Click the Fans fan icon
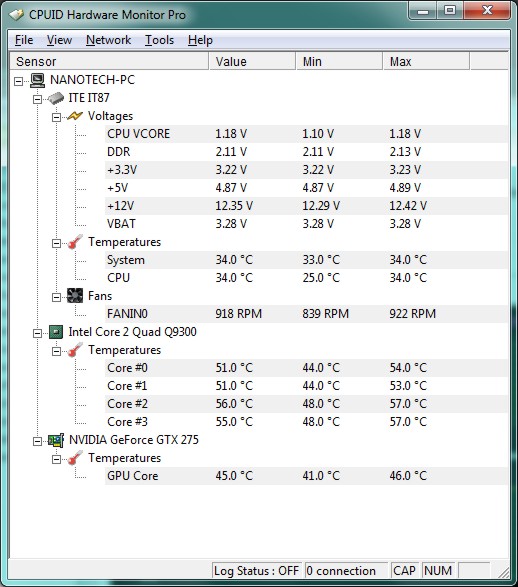 (x=75, y=296)
